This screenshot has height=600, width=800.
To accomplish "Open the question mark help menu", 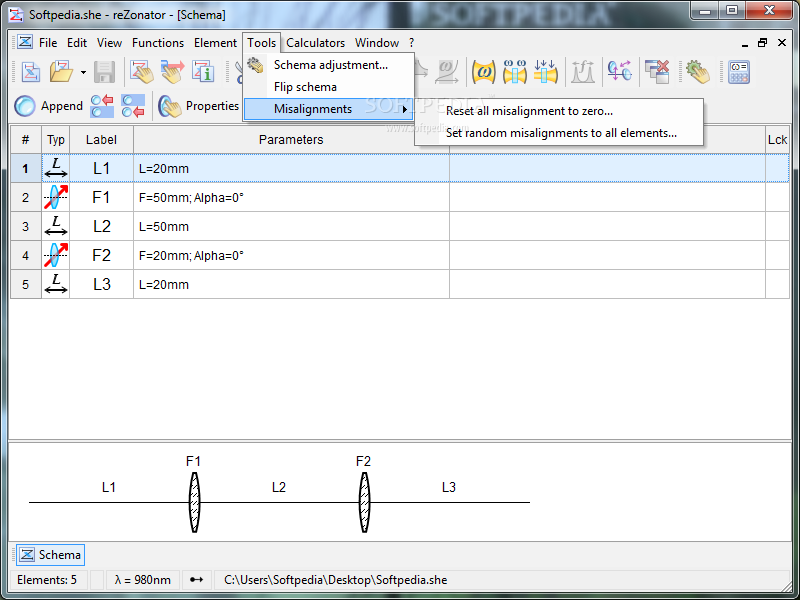I will (411, 43).
